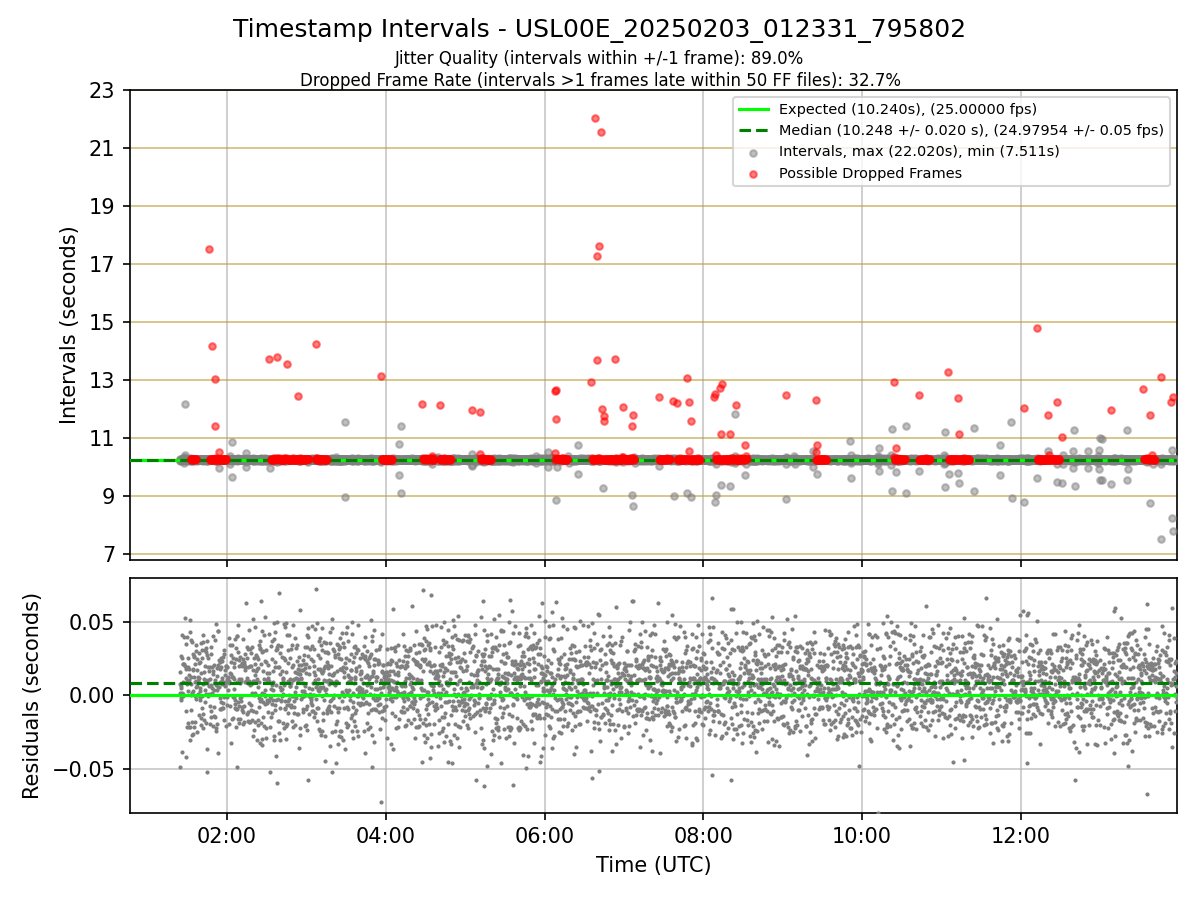
Task: Click the red outlier point near 17.5 seconds before 02:00
Action: tap(209, 249)
